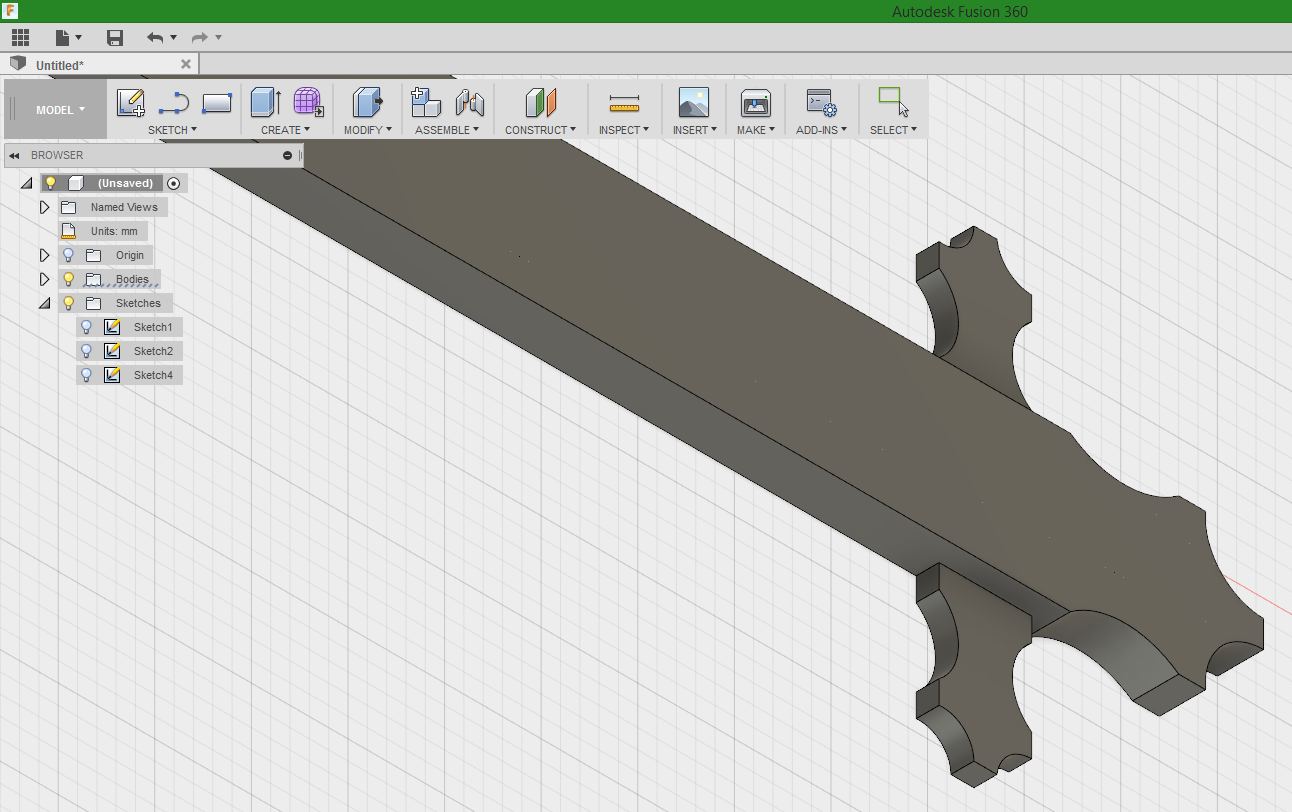Collapse the Browser panel with double arrows
The height and width of the screenshot is (812, 1292).
15,156
